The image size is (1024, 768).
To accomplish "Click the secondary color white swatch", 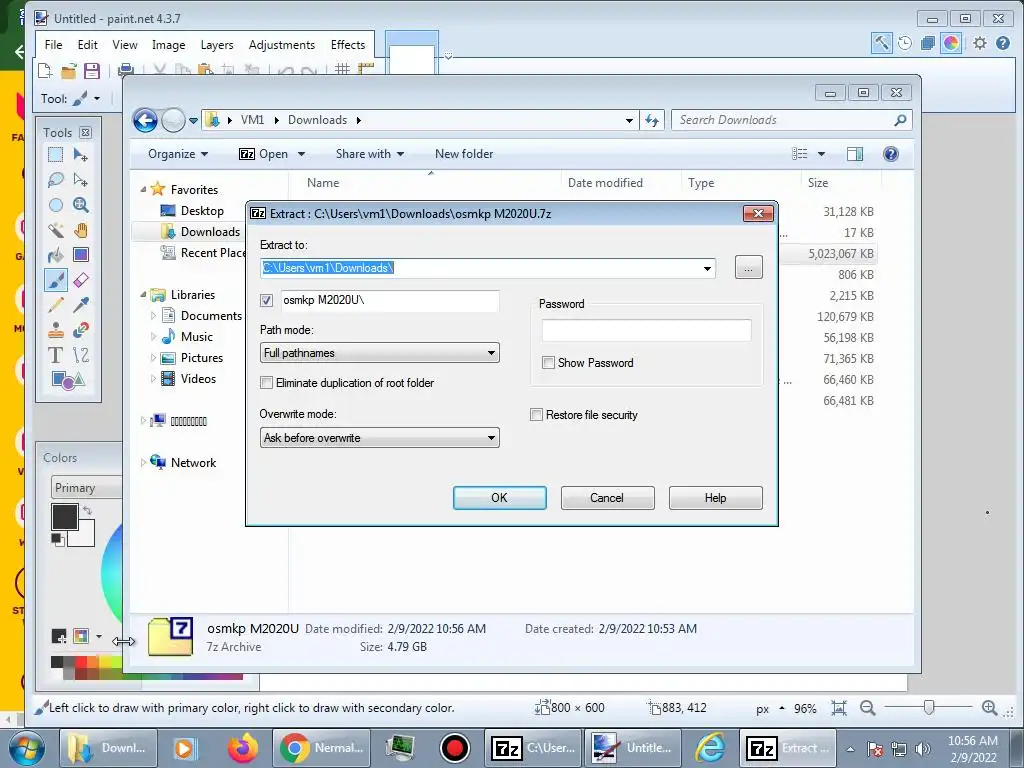I will coord(86,537).
